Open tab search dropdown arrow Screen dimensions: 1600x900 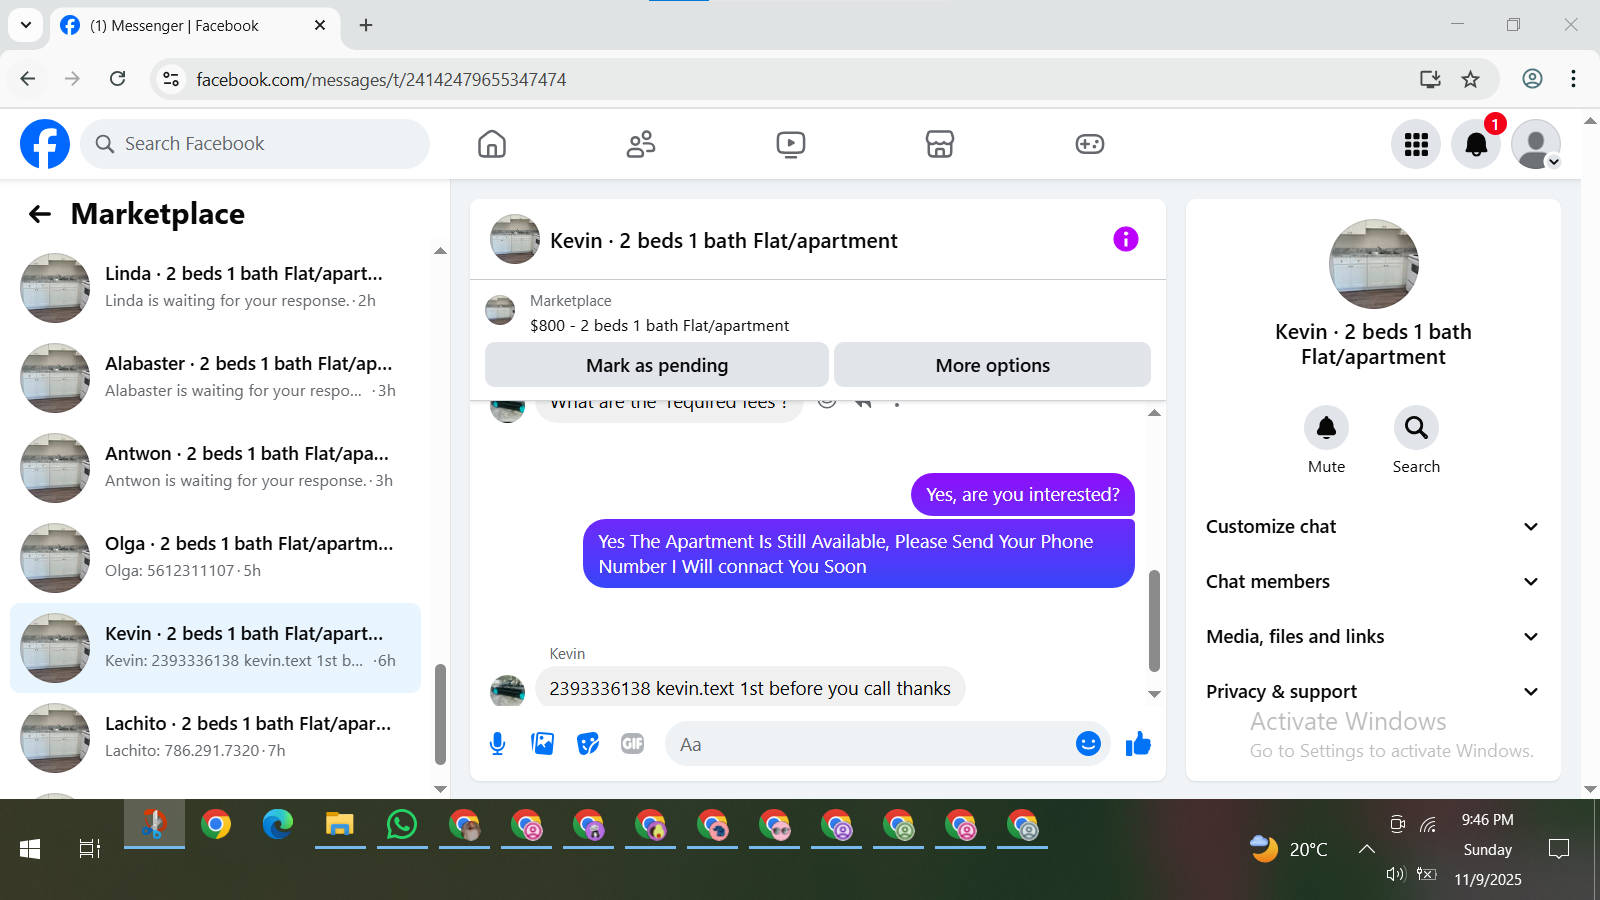point(25,25)
